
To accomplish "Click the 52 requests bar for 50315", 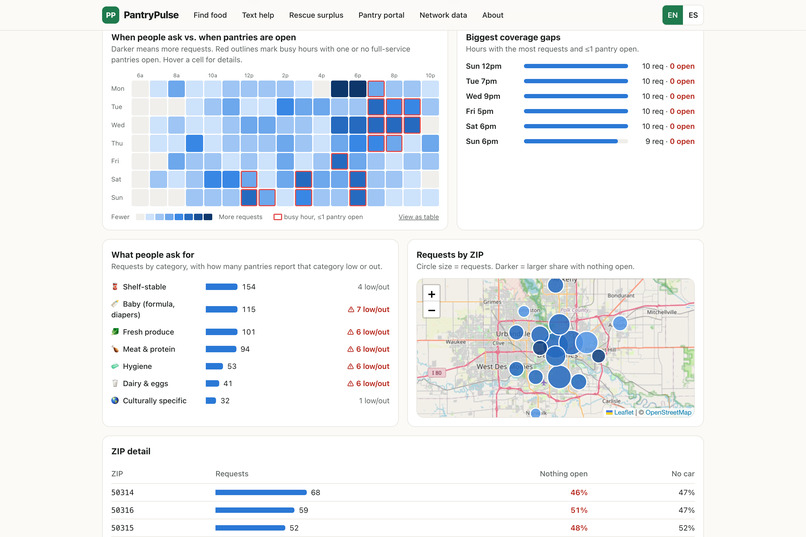I will [250, 528].
